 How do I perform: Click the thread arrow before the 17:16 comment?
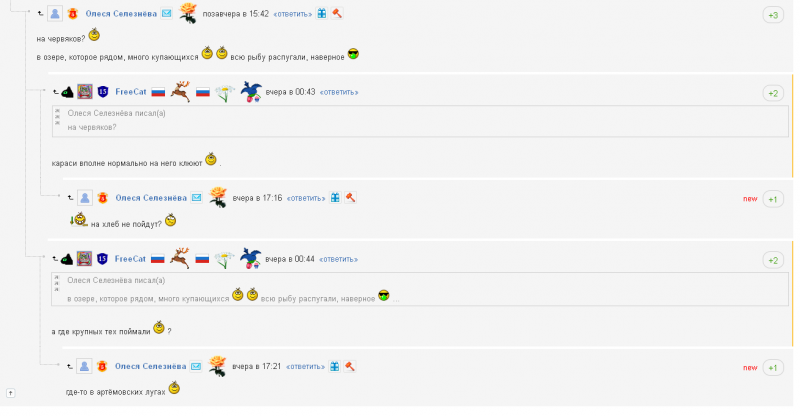[70, 198]
